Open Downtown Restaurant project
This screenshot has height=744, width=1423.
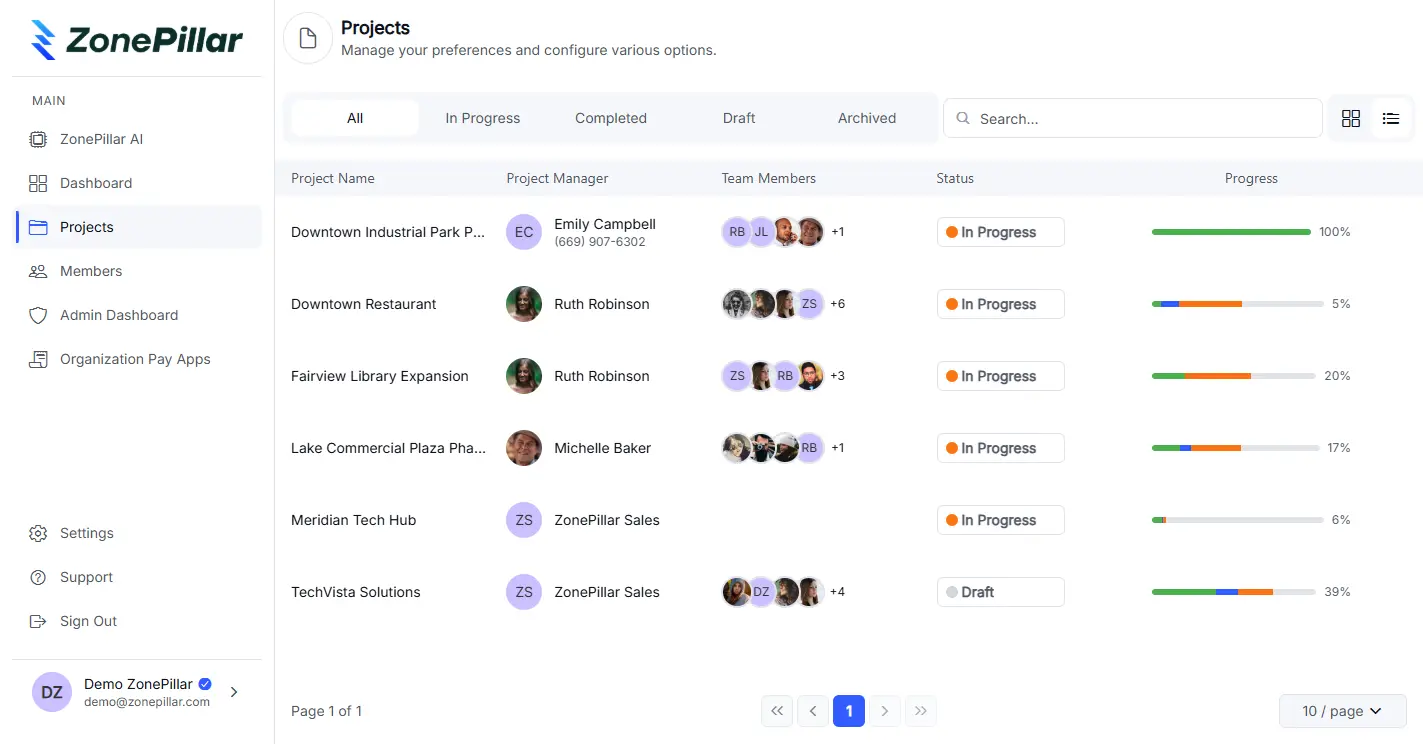(363, 304)
